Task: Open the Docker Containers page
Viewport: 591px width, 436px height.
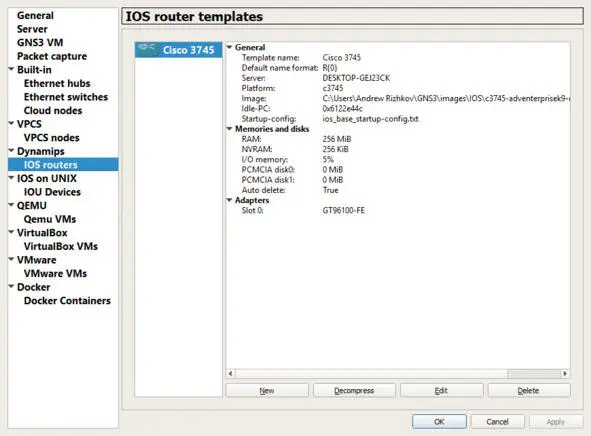Action: click(x=67, y=300)
